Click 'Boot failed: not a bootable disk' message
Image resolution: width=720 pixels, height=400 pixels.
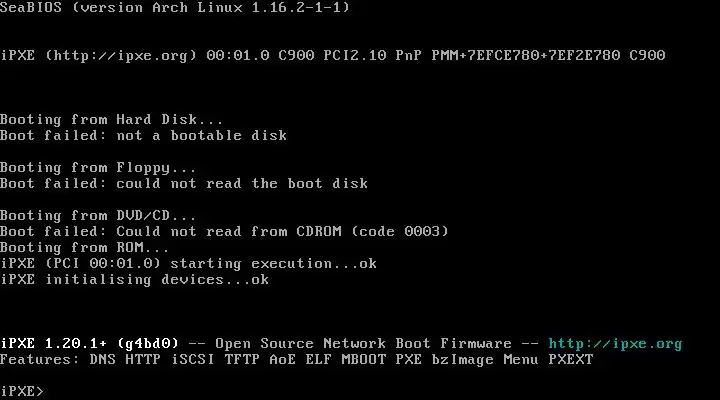(x=143, y=135)
